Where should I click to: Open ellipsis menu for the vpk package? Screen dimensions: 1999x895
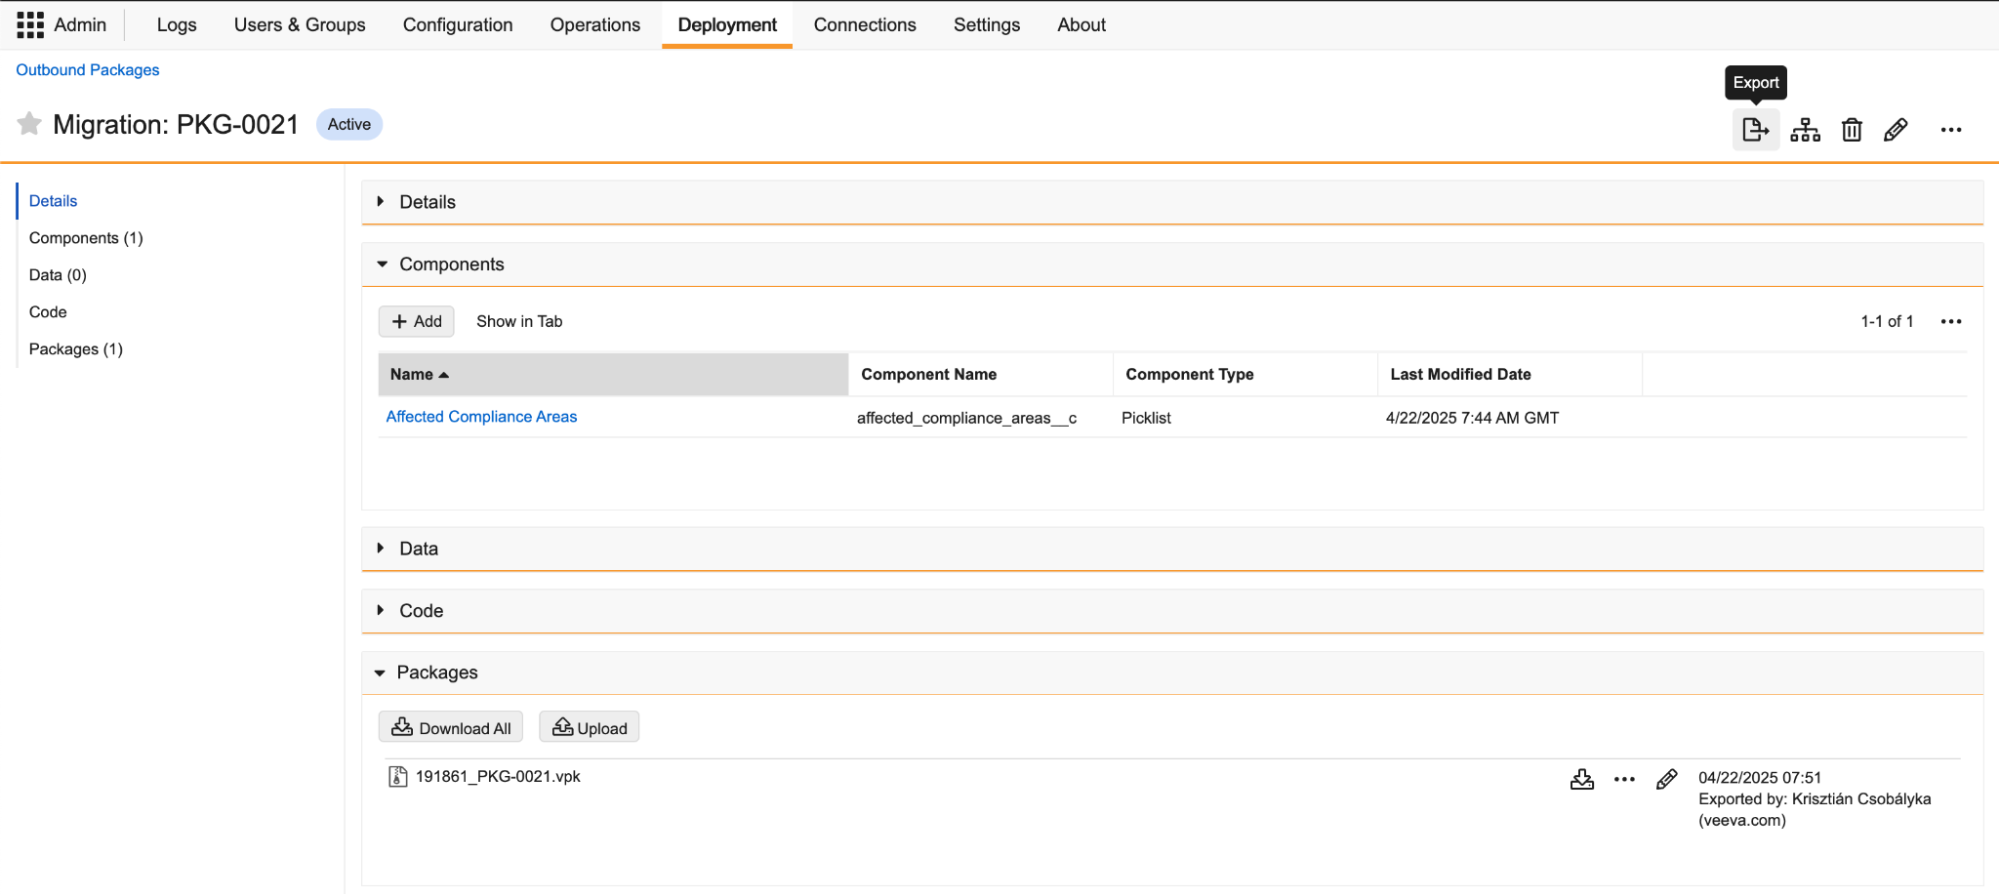coord(1624,779)
